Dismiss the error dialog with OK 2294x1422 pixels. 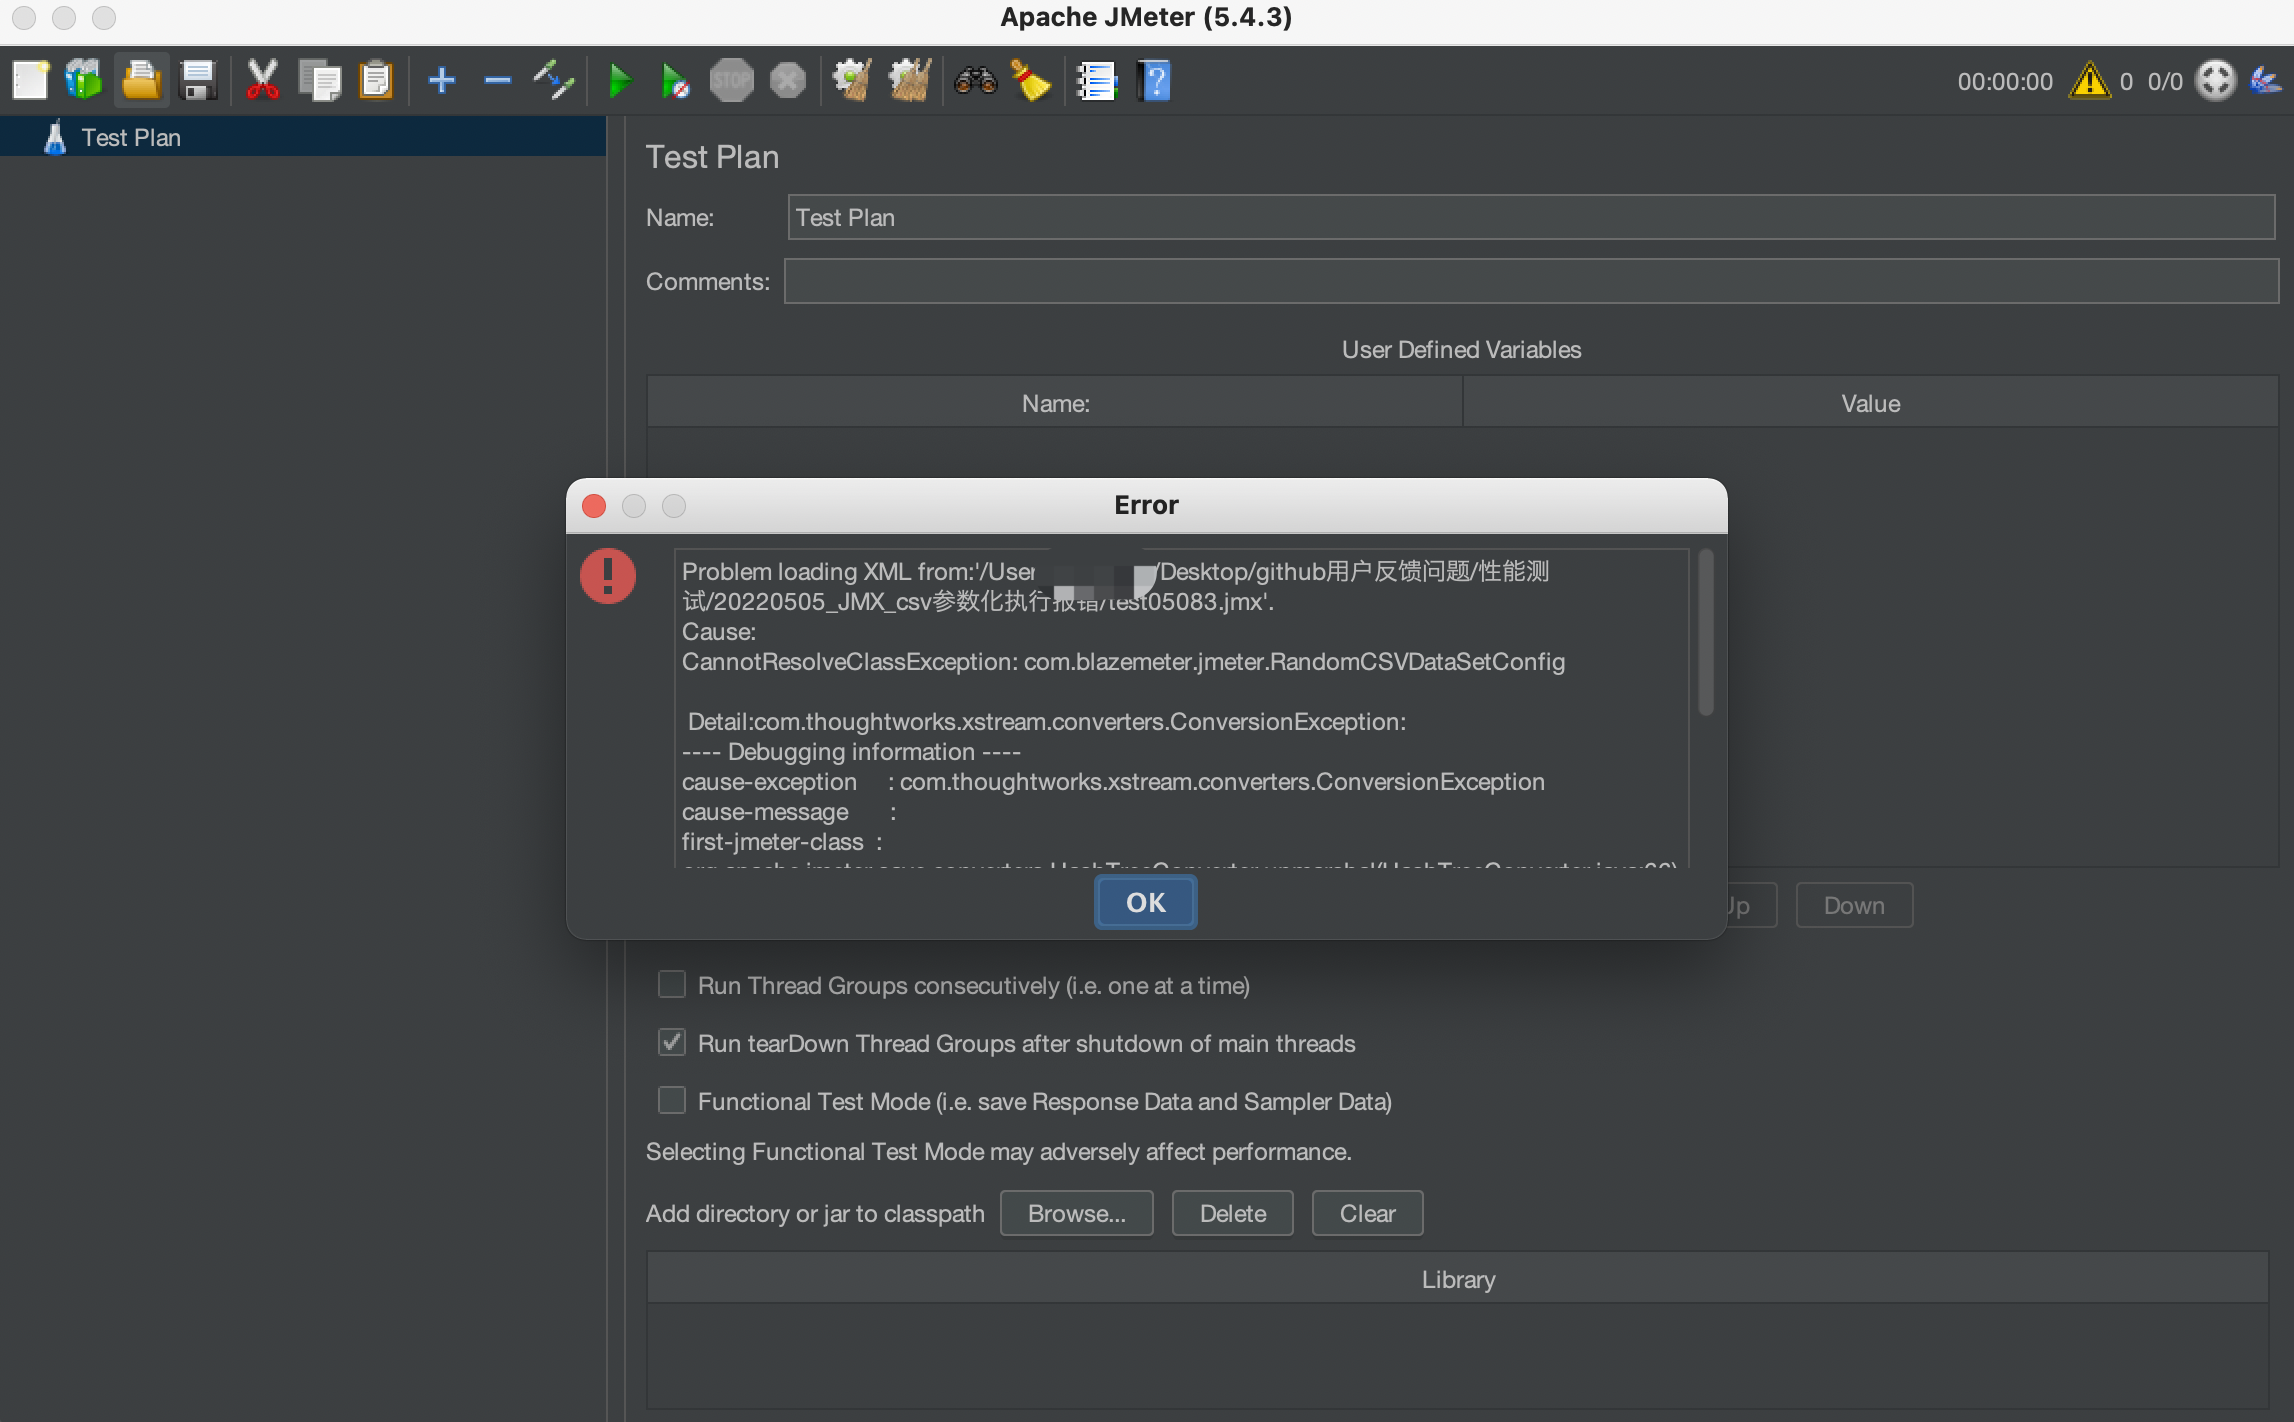pos(1145,901)
